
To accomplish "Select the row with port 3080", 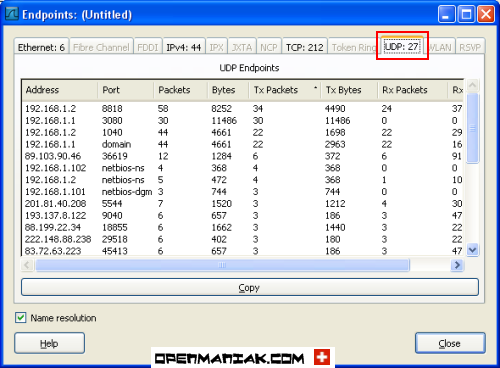I will (243, 121).
